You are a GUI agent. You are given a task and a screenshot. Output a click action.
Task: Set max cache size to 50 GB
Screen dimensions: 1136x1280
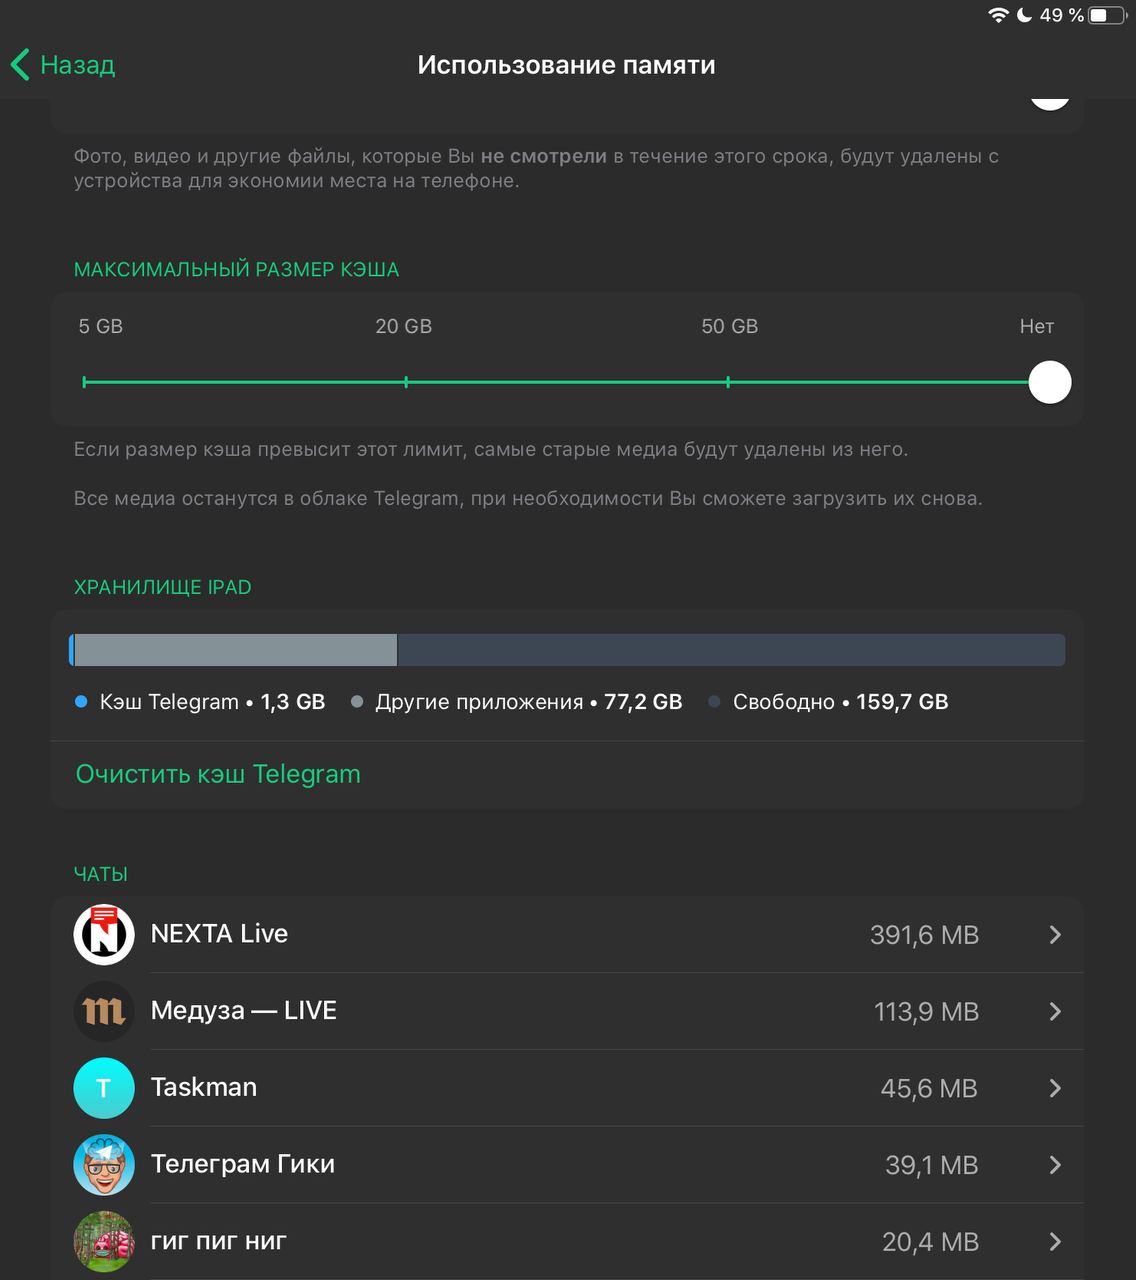728,382
